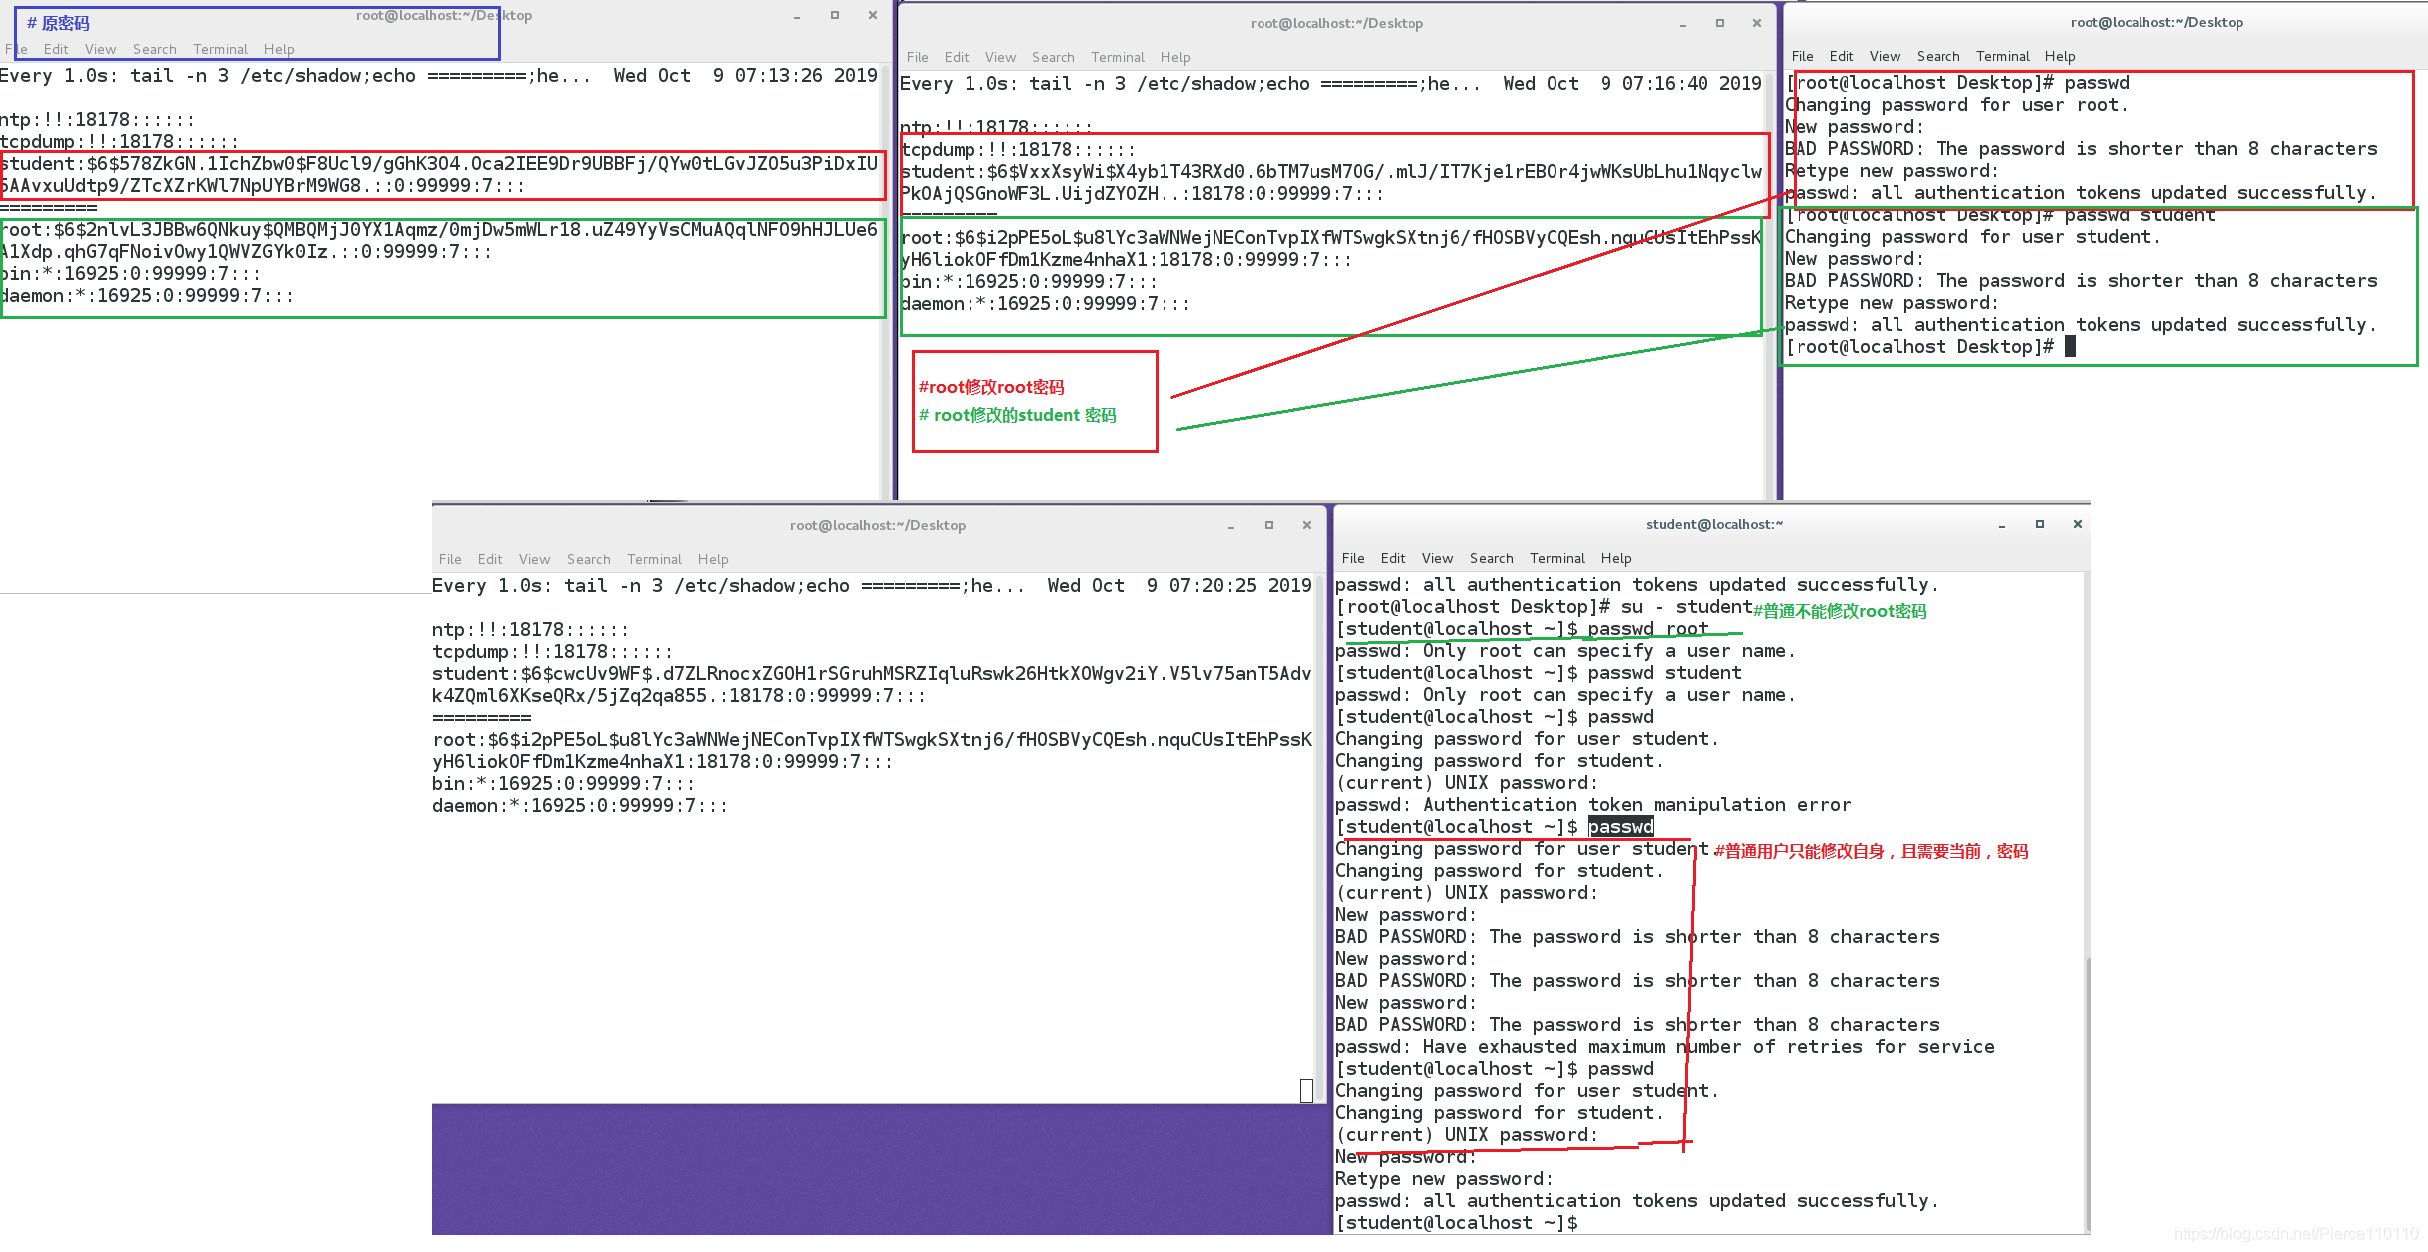This screenshot has width=2428, height=1252.
Task: Open Search menu in student@localhost terminal
Action: (x=1491, y=558)
